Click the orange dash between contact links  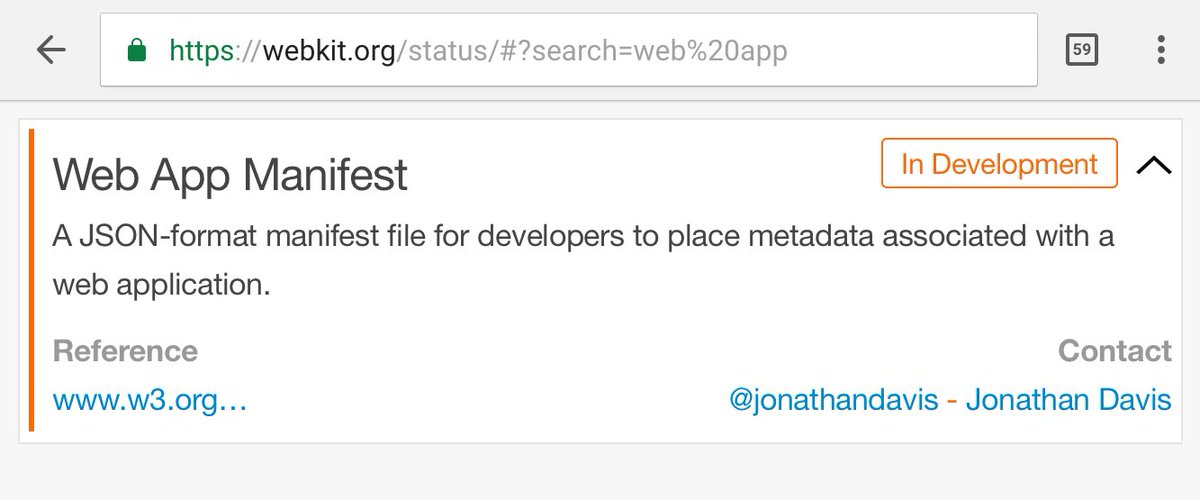[952, 402]
